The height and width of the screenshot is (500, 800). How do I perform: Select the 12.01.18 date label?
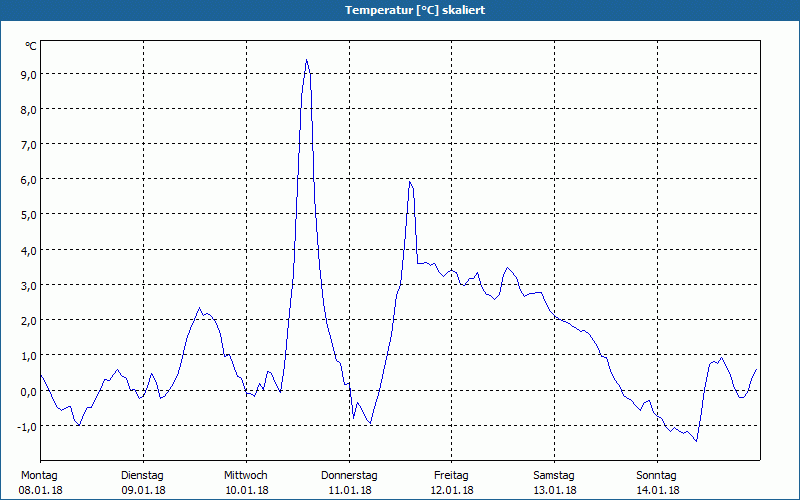pyautogui.click(x=452, y=491)
